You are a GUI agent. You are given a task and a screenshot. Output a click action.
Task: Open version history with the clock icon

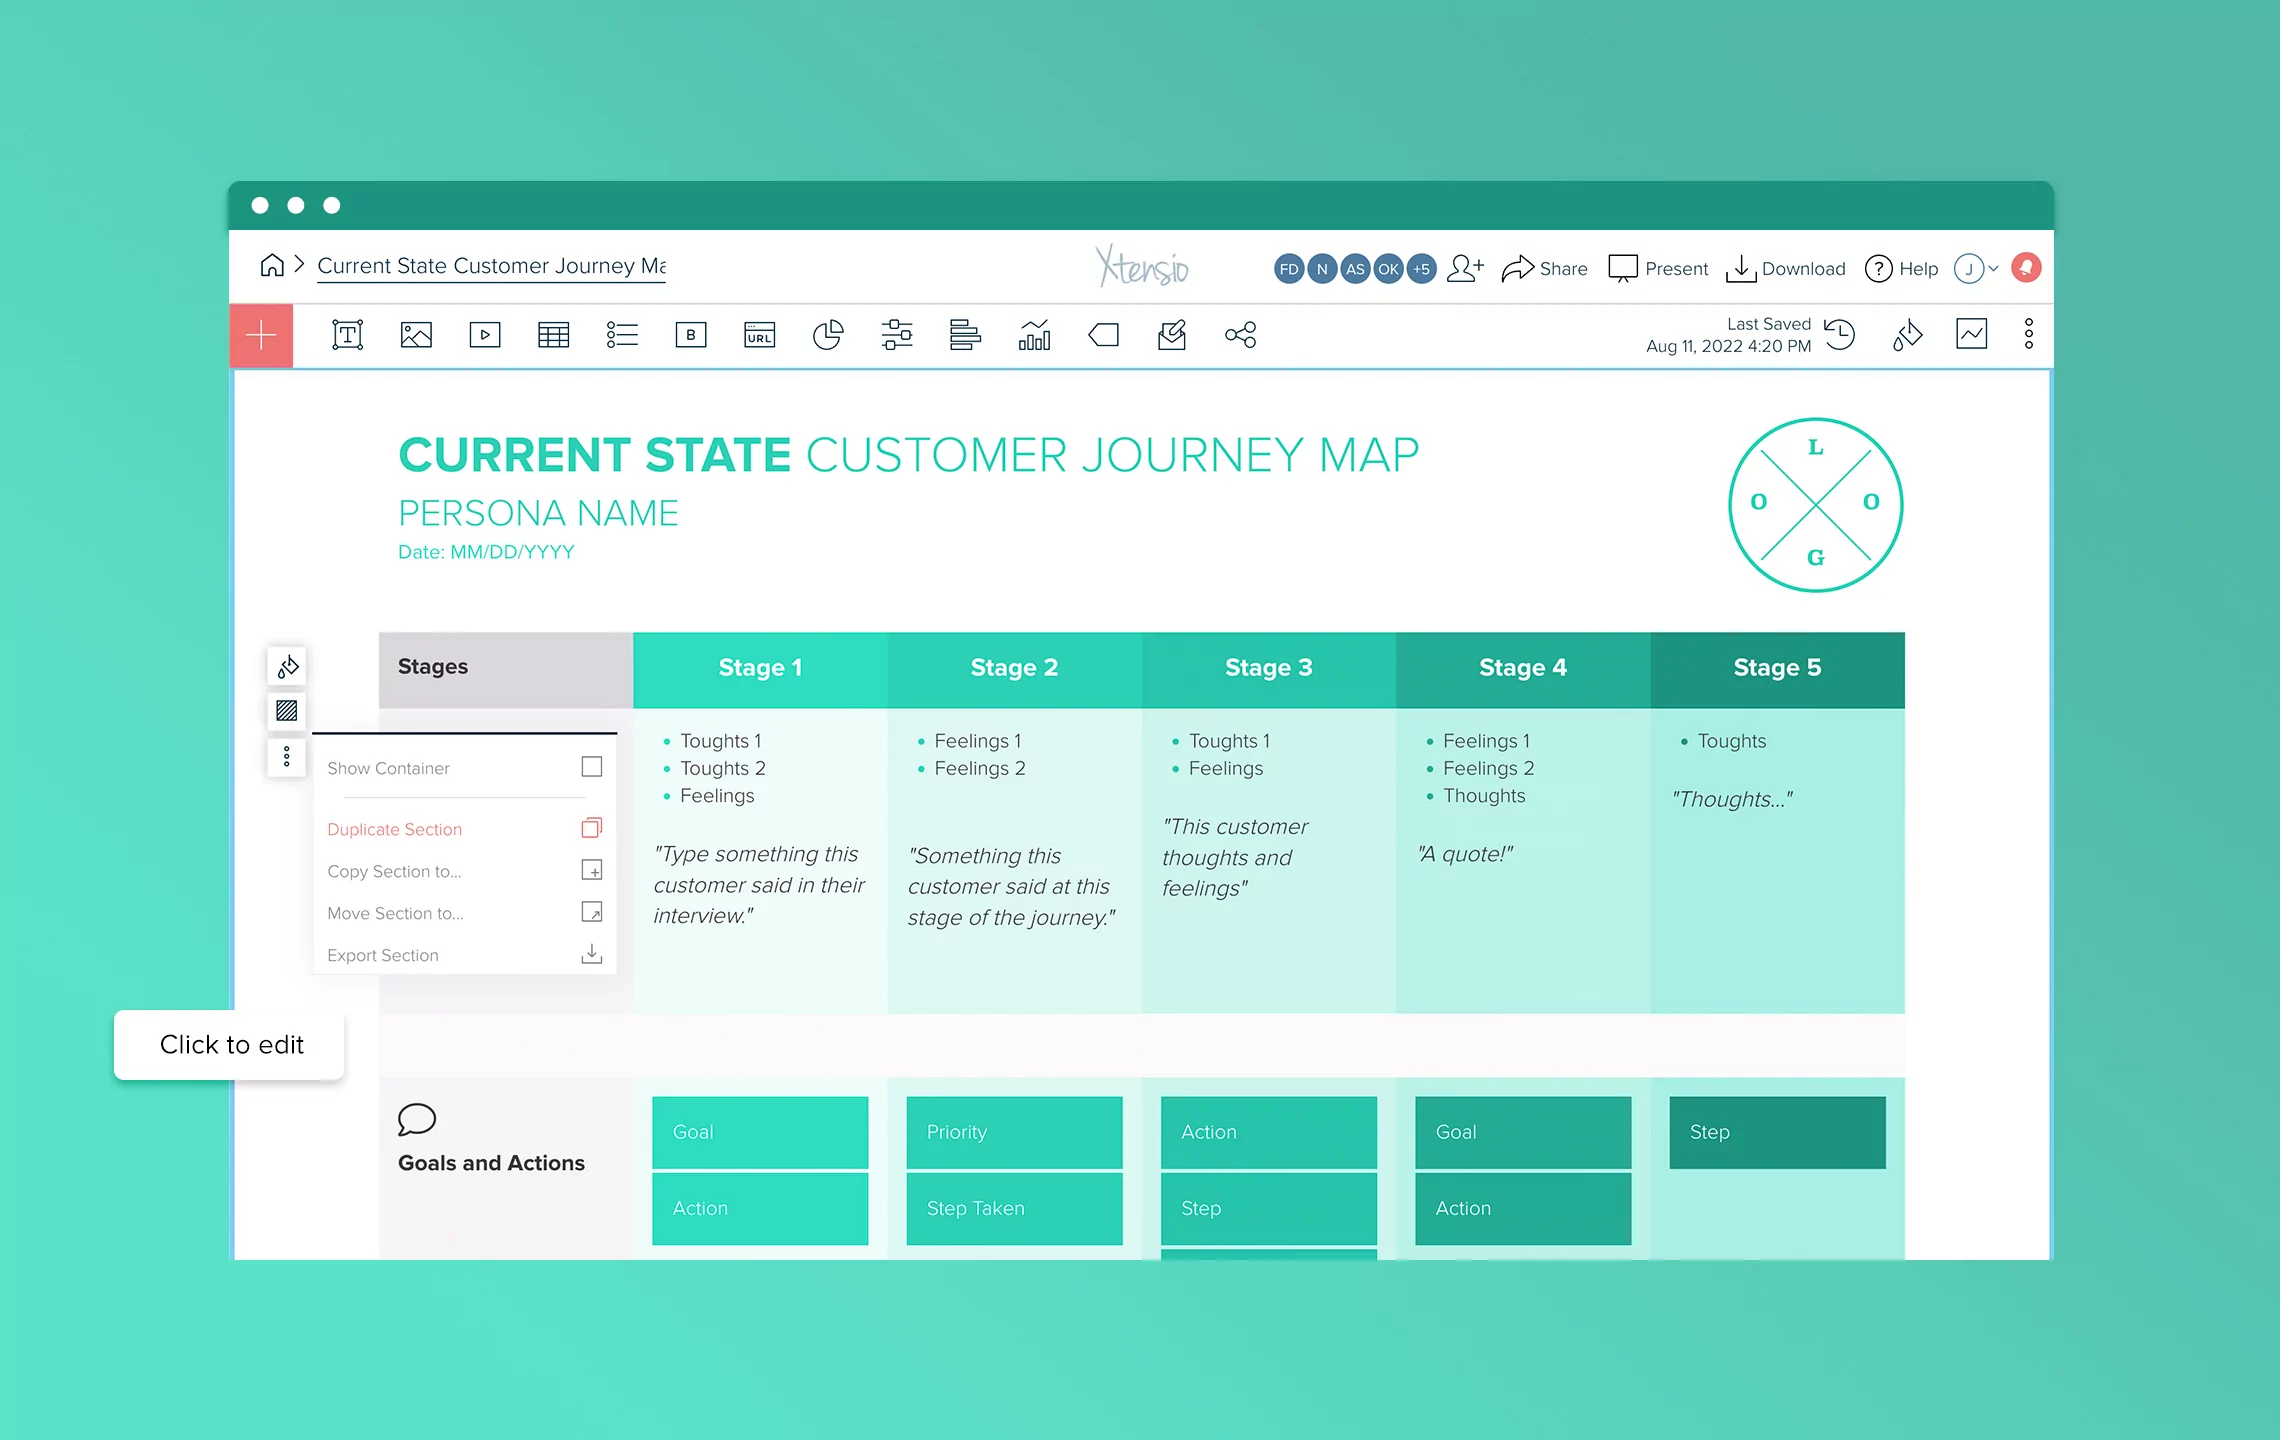click(1840, 335)
